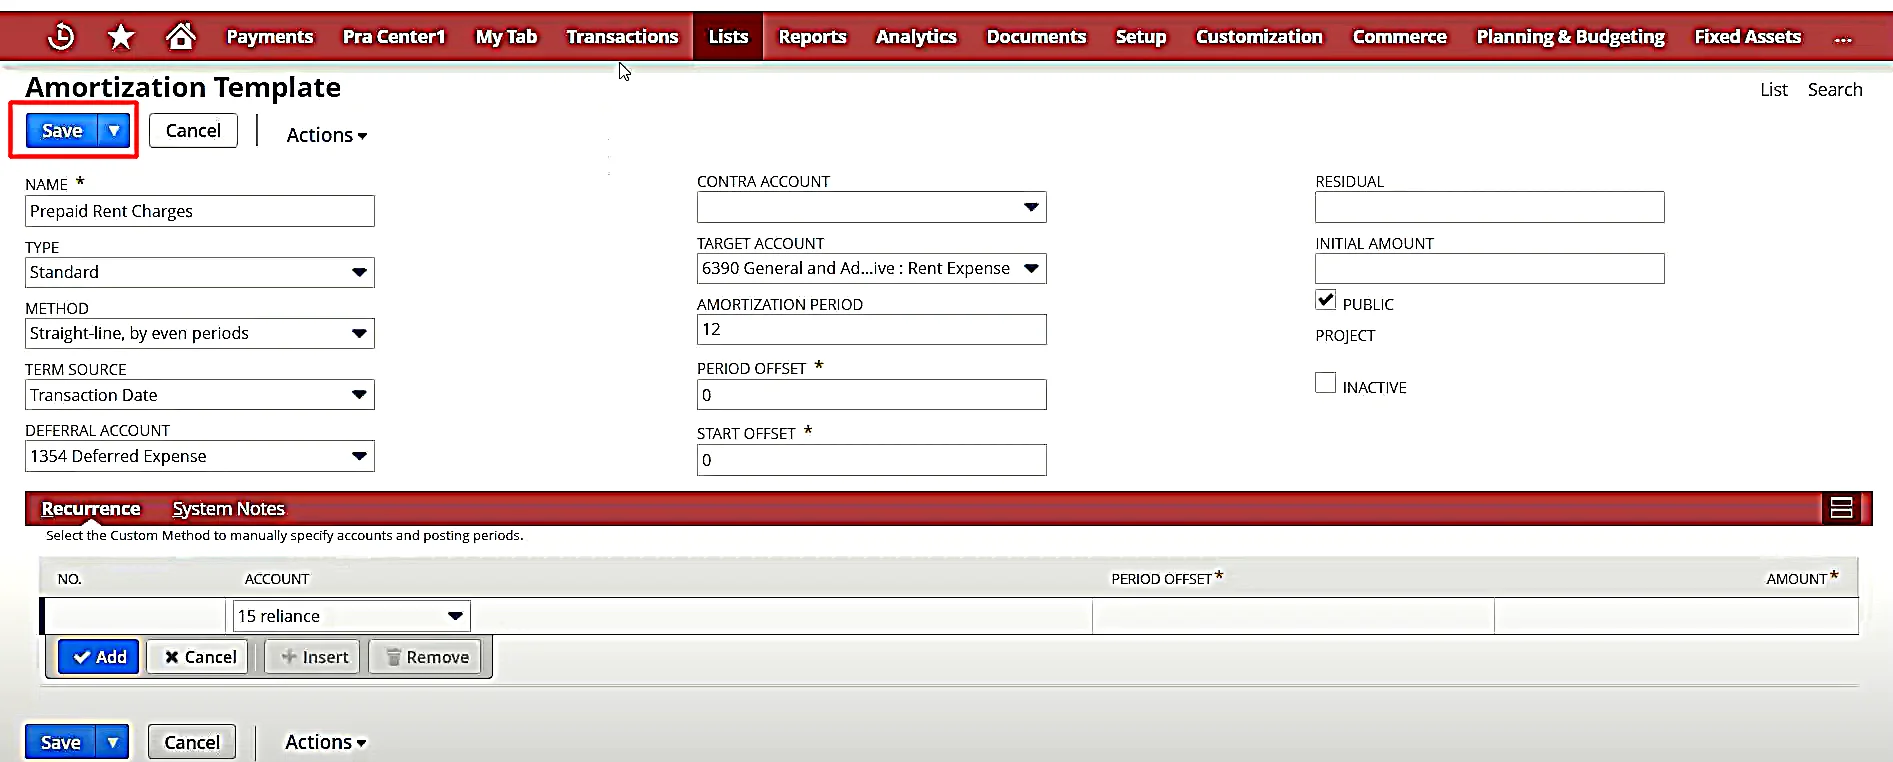The width and height of the screenshot is (1893, 762).
Task: Click the top Save button
Action: 62,131
